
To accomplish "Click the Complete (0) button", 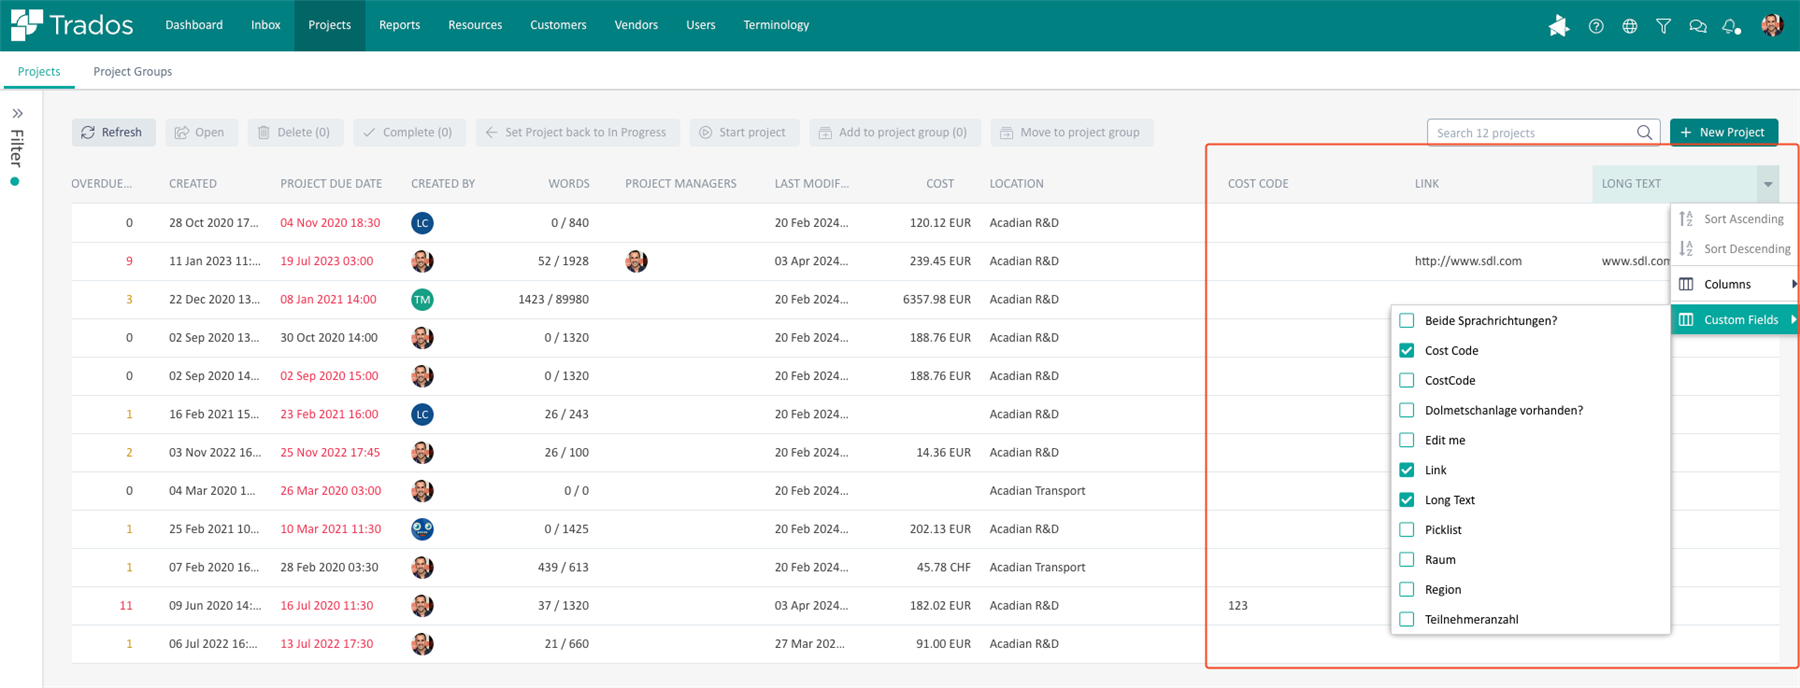I will click(x=409, y=132).
